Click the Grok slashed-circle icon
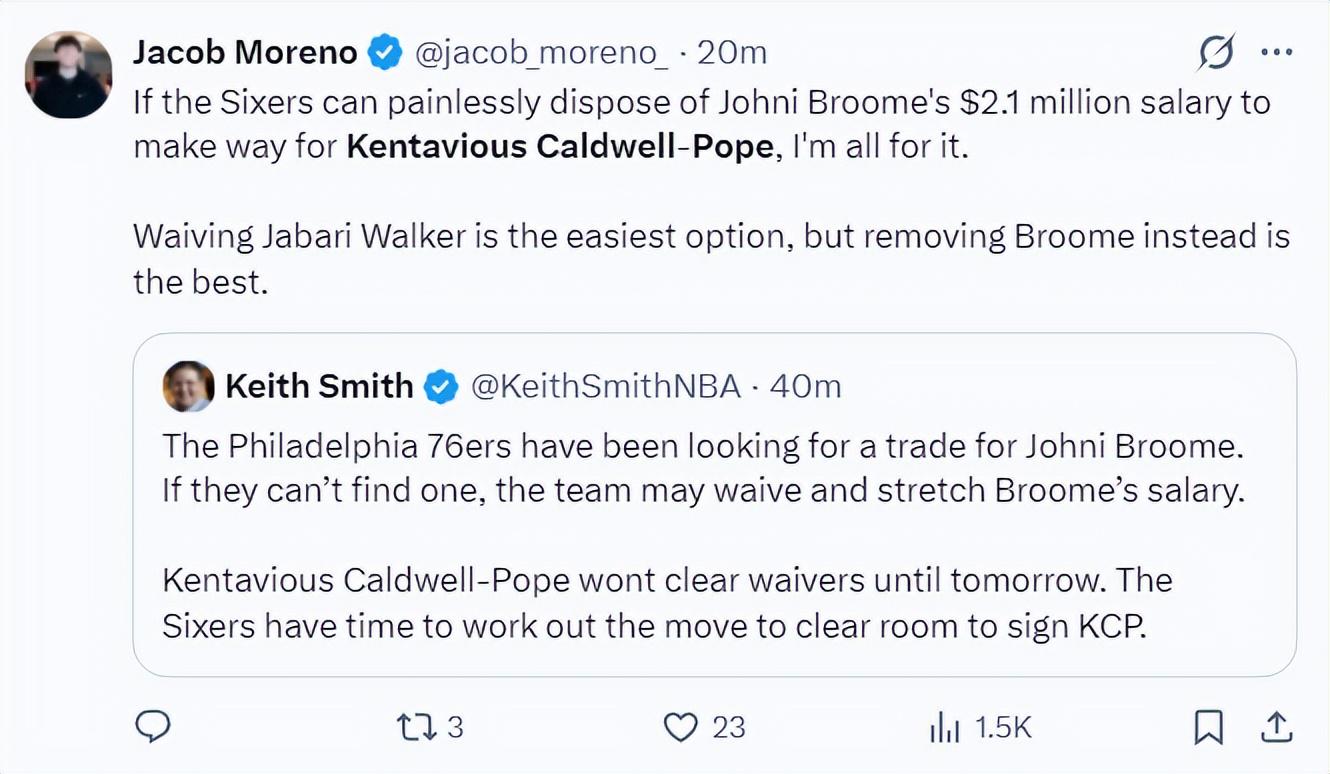Screen dimensions: 1330x774 pos(1216,52)
